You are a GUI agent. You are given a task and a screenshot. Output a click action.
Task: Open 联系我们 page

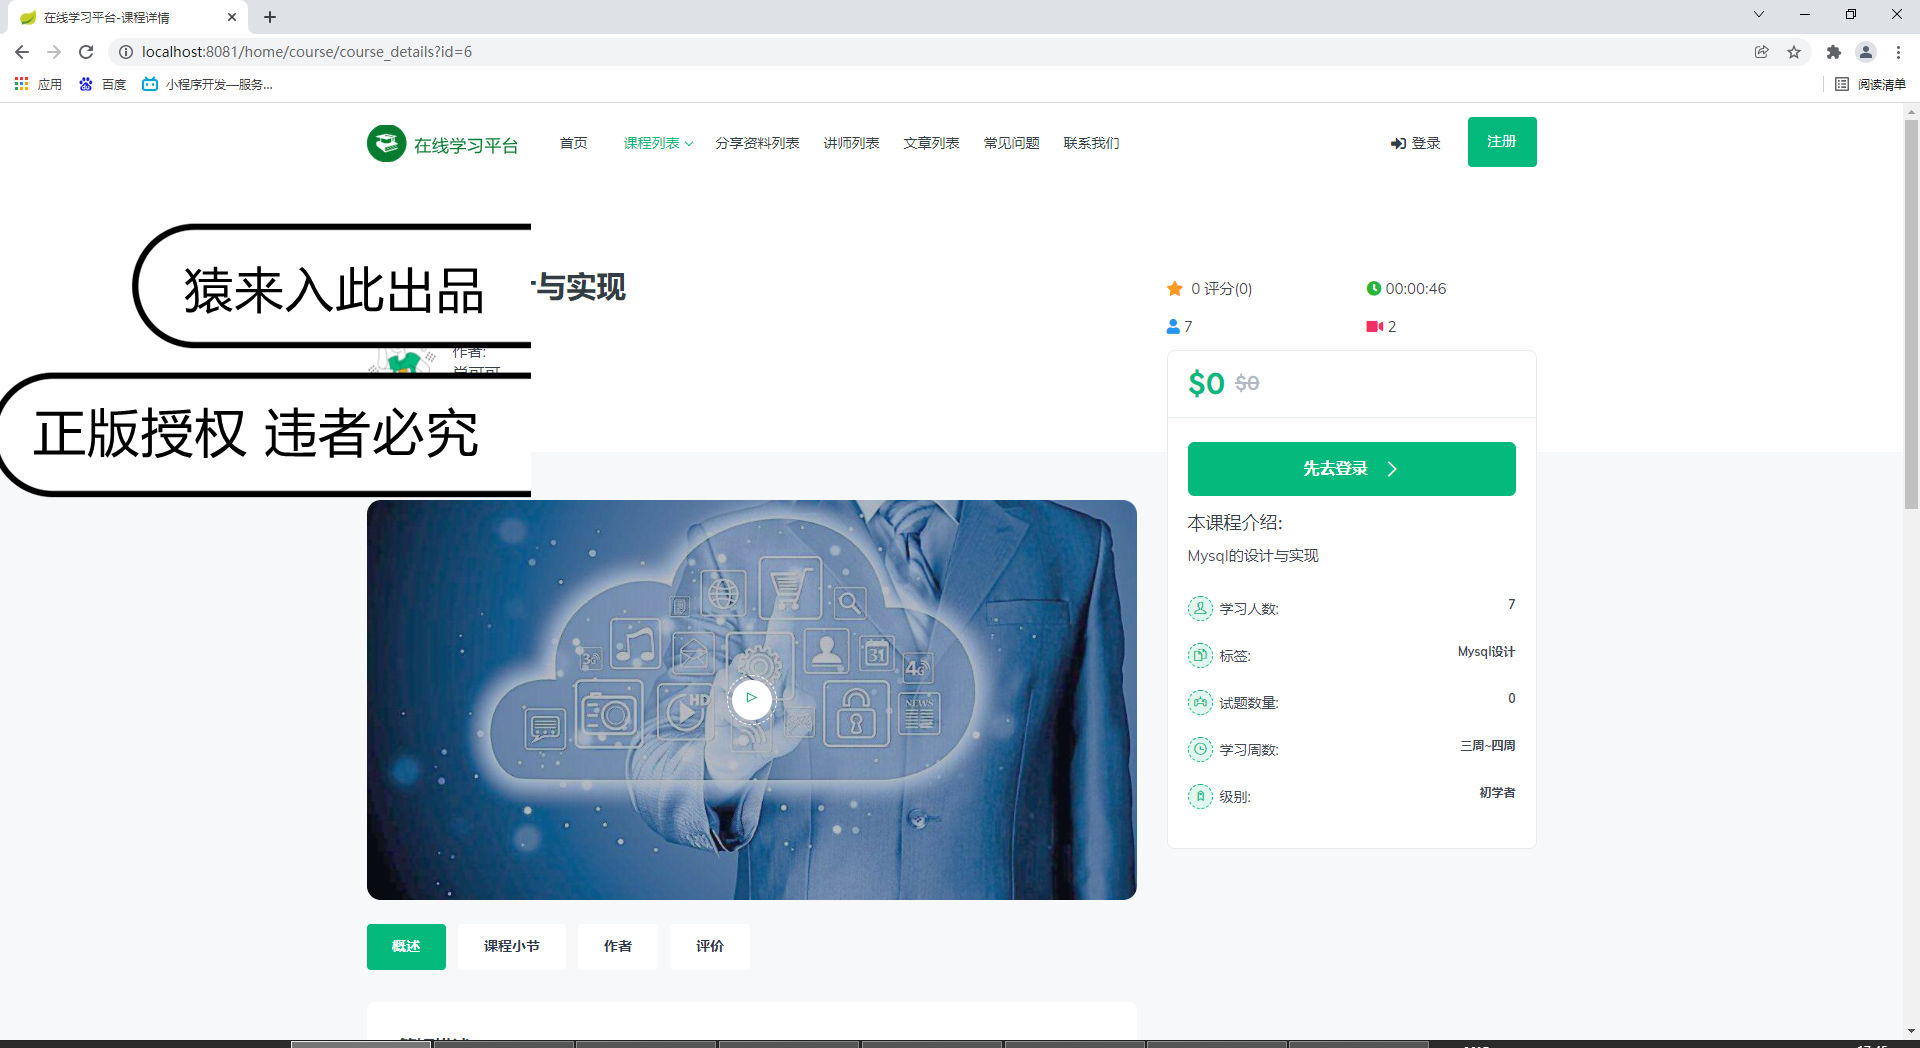click(1091, 143)
